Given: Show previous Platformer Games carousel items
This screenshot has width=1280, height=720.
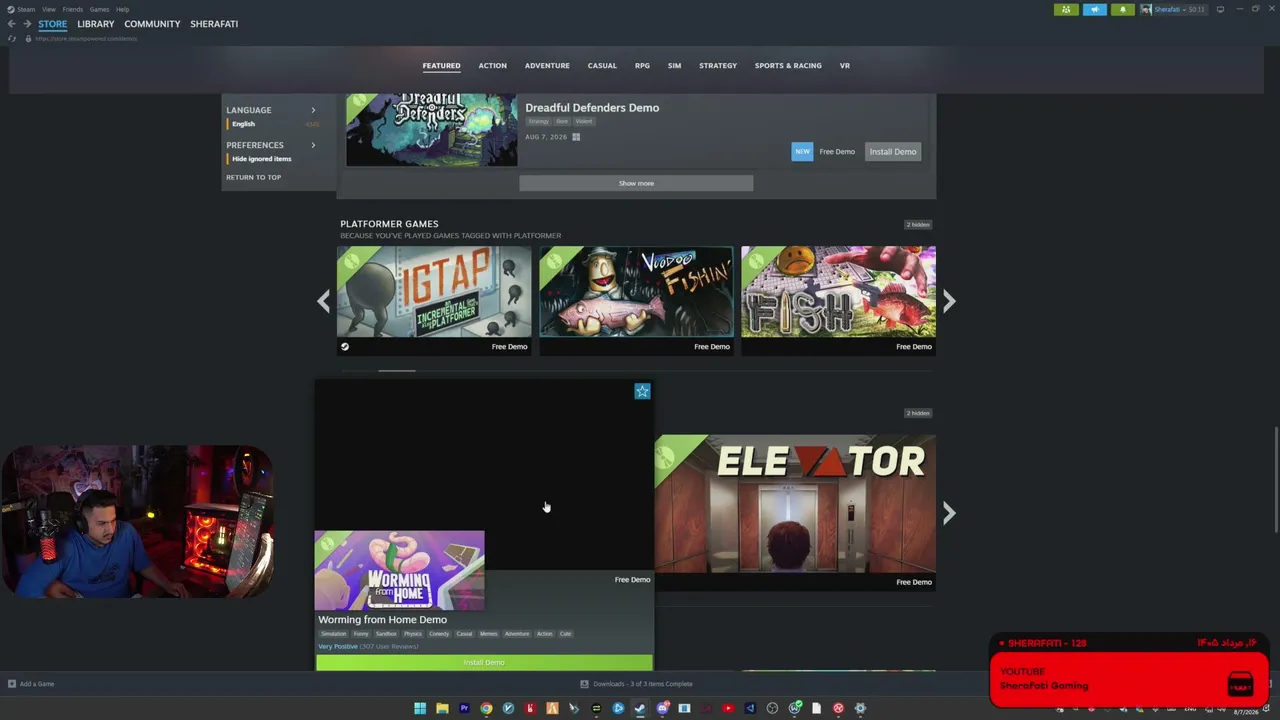Looking at the screenshot, I should pyautogui.click(x=324, y=301).
